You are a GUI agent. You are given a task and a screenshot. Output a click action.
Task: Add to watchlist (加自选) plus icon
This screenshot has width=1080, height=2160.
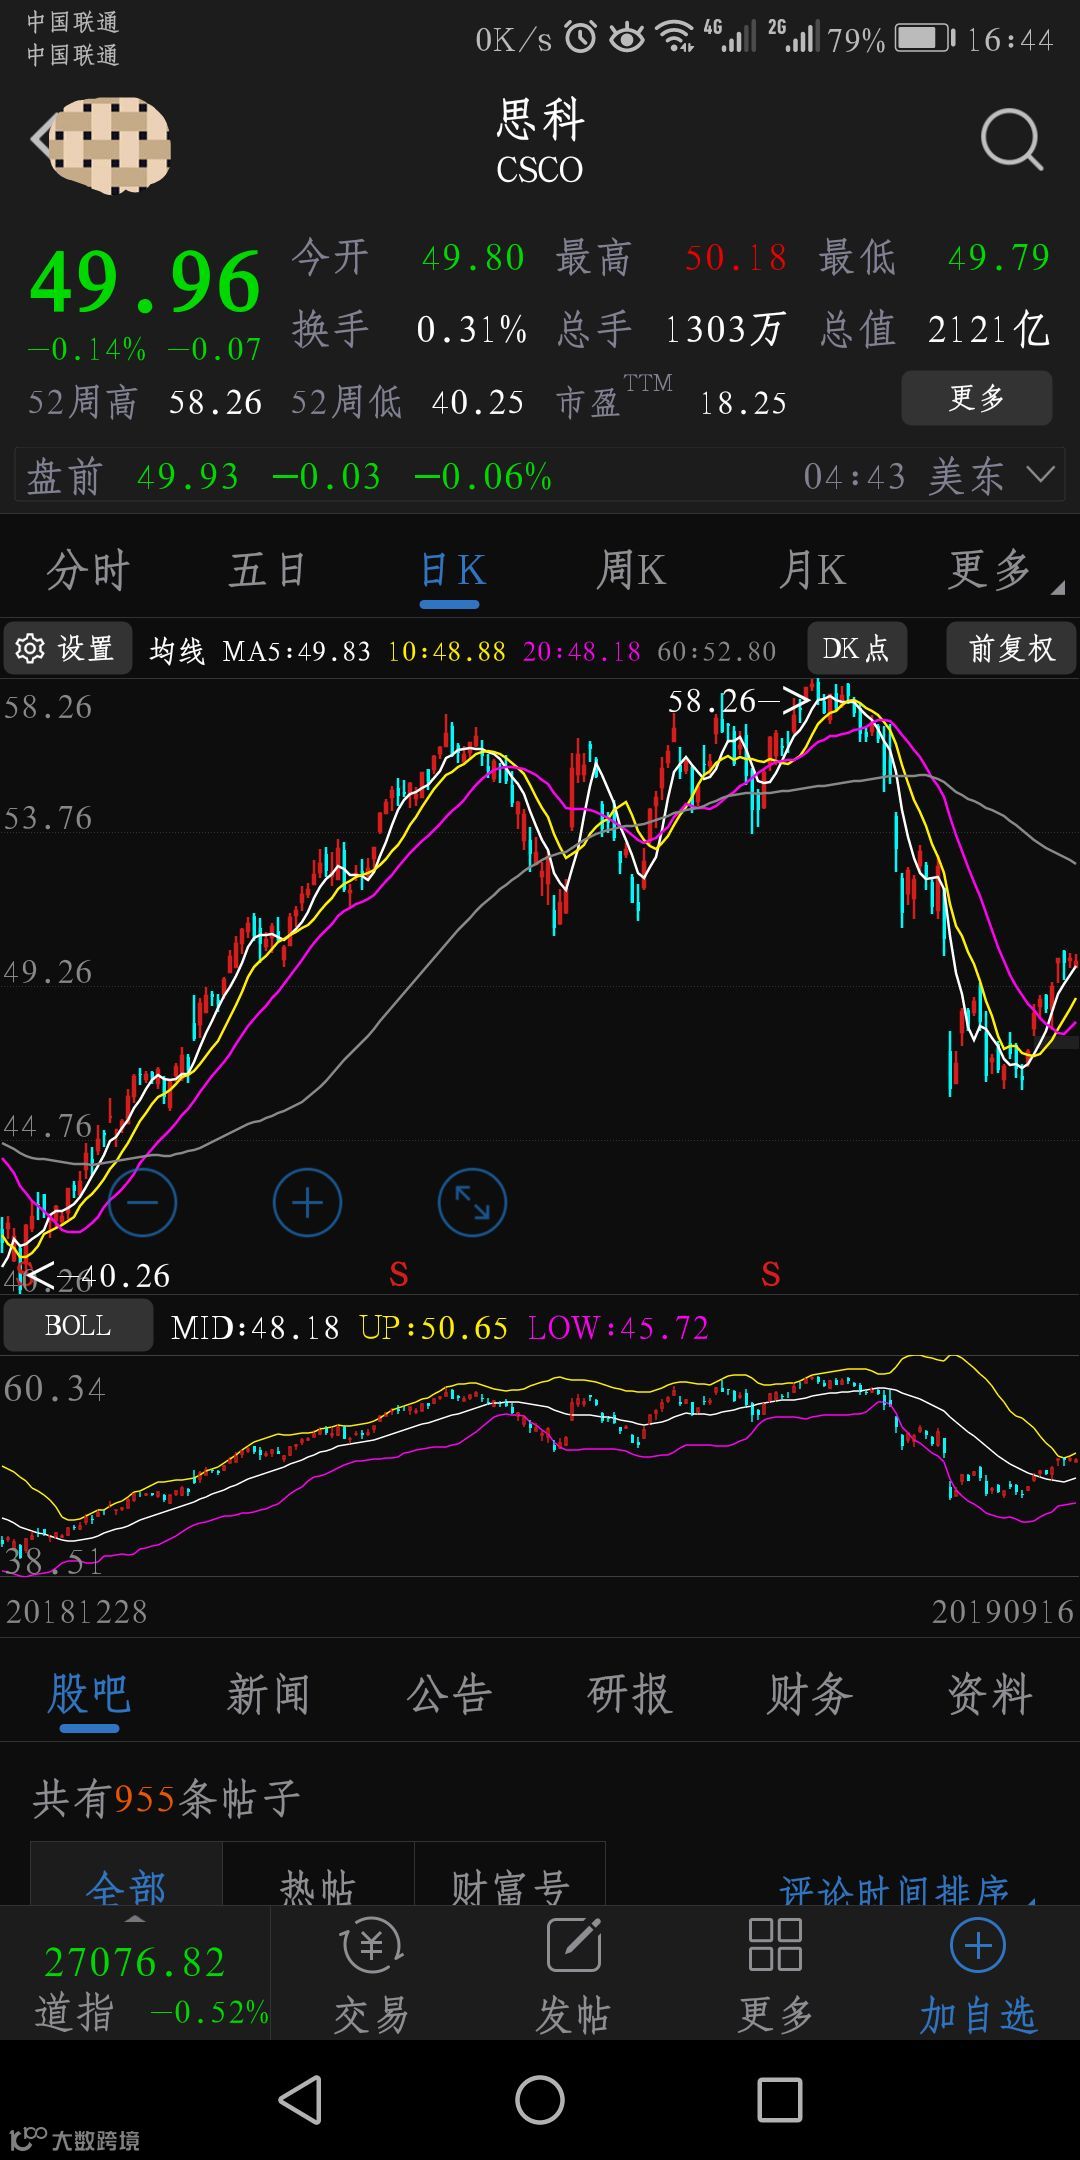tap(978, 1945)
